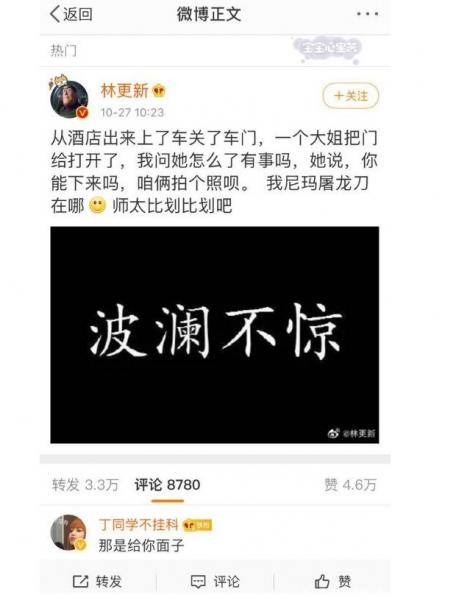456x600 pixels.
Task: Click the VIP crown badge beside 林更新
Action: coord(159,91)
